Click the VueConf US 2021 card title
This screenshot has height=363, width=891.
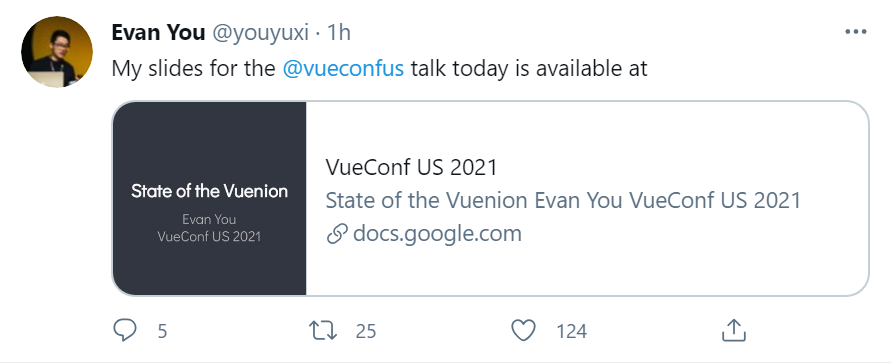coord(411,168)
